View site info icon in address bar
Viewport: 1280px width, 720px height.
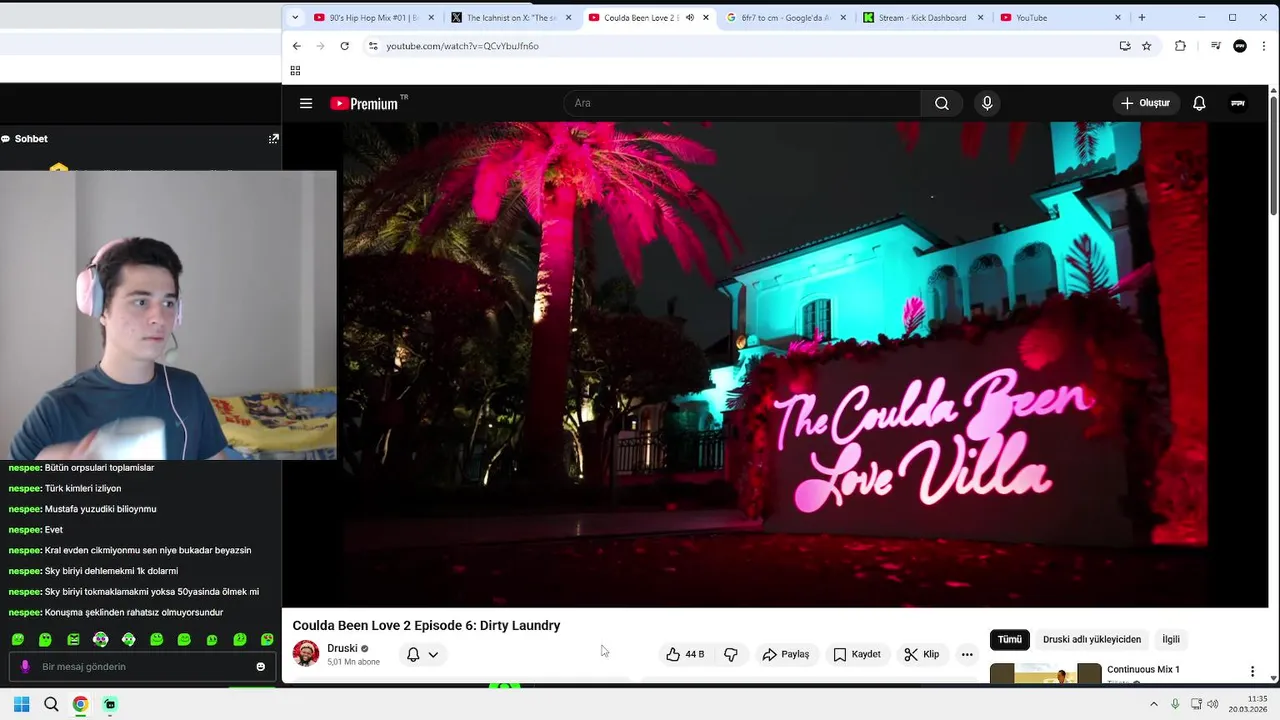[373, 46]
